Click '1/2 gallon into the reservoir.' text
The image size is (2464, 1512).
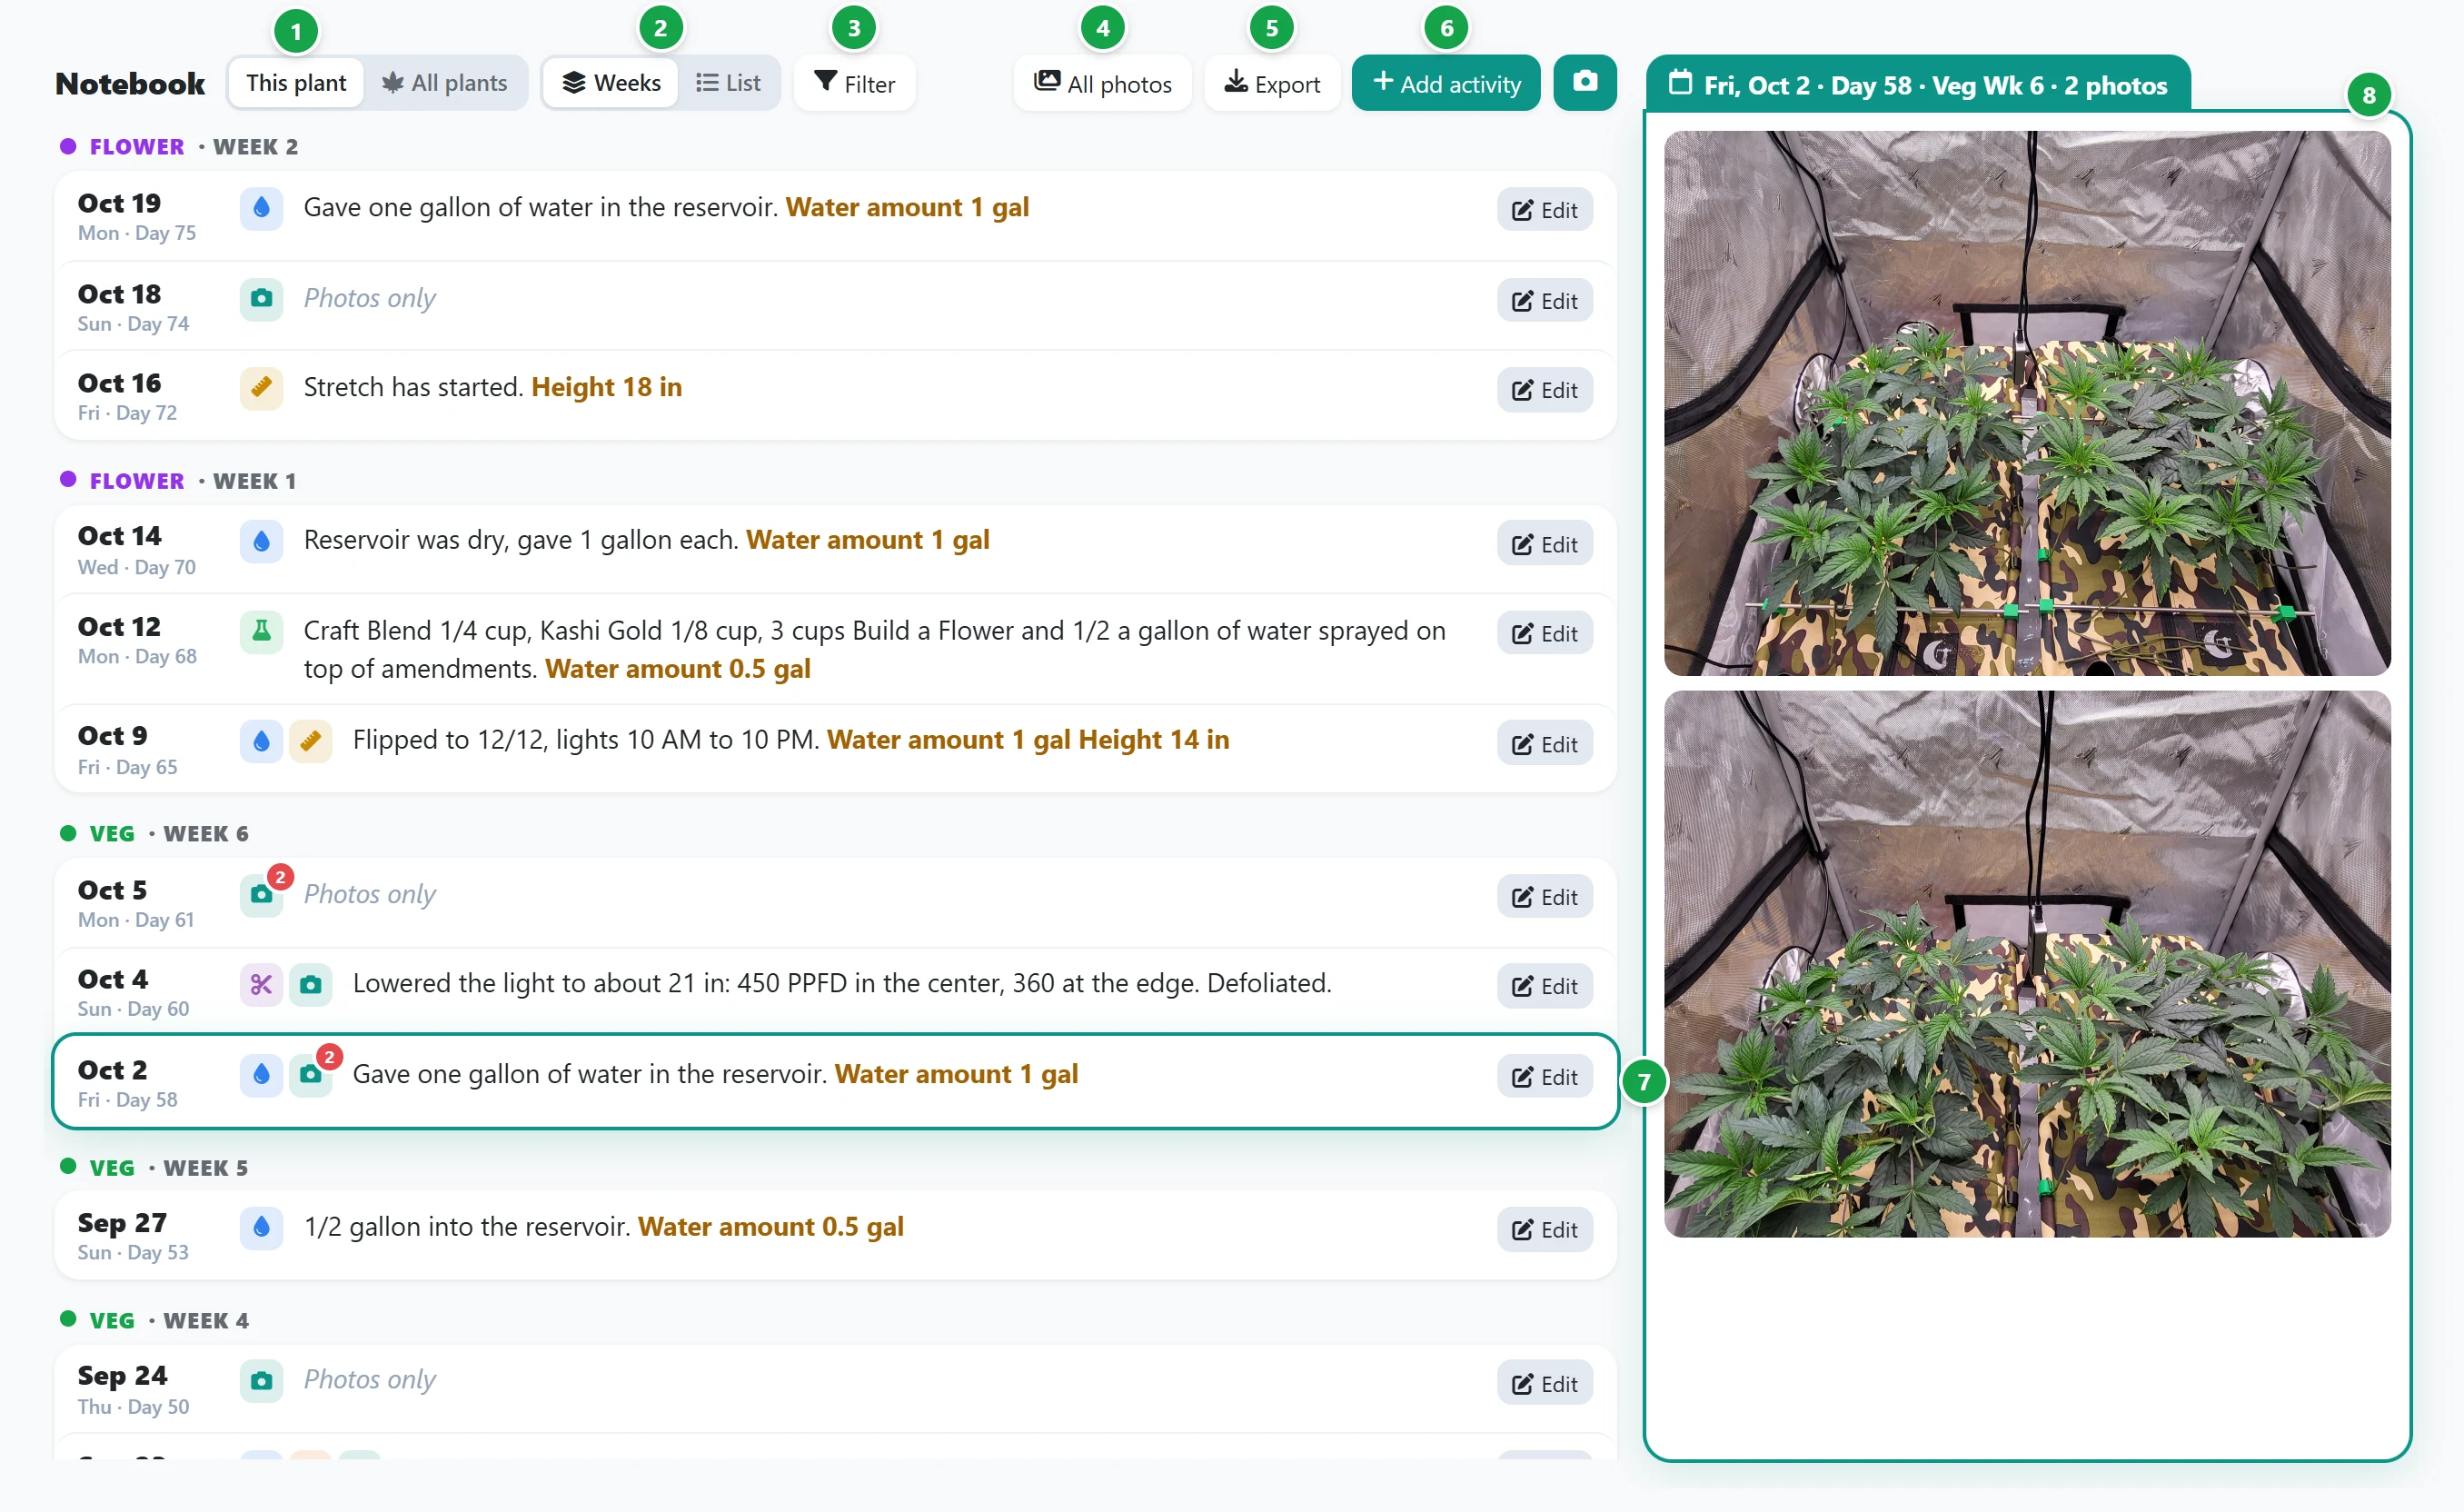pyautogui.click(x=467, y=1227)
